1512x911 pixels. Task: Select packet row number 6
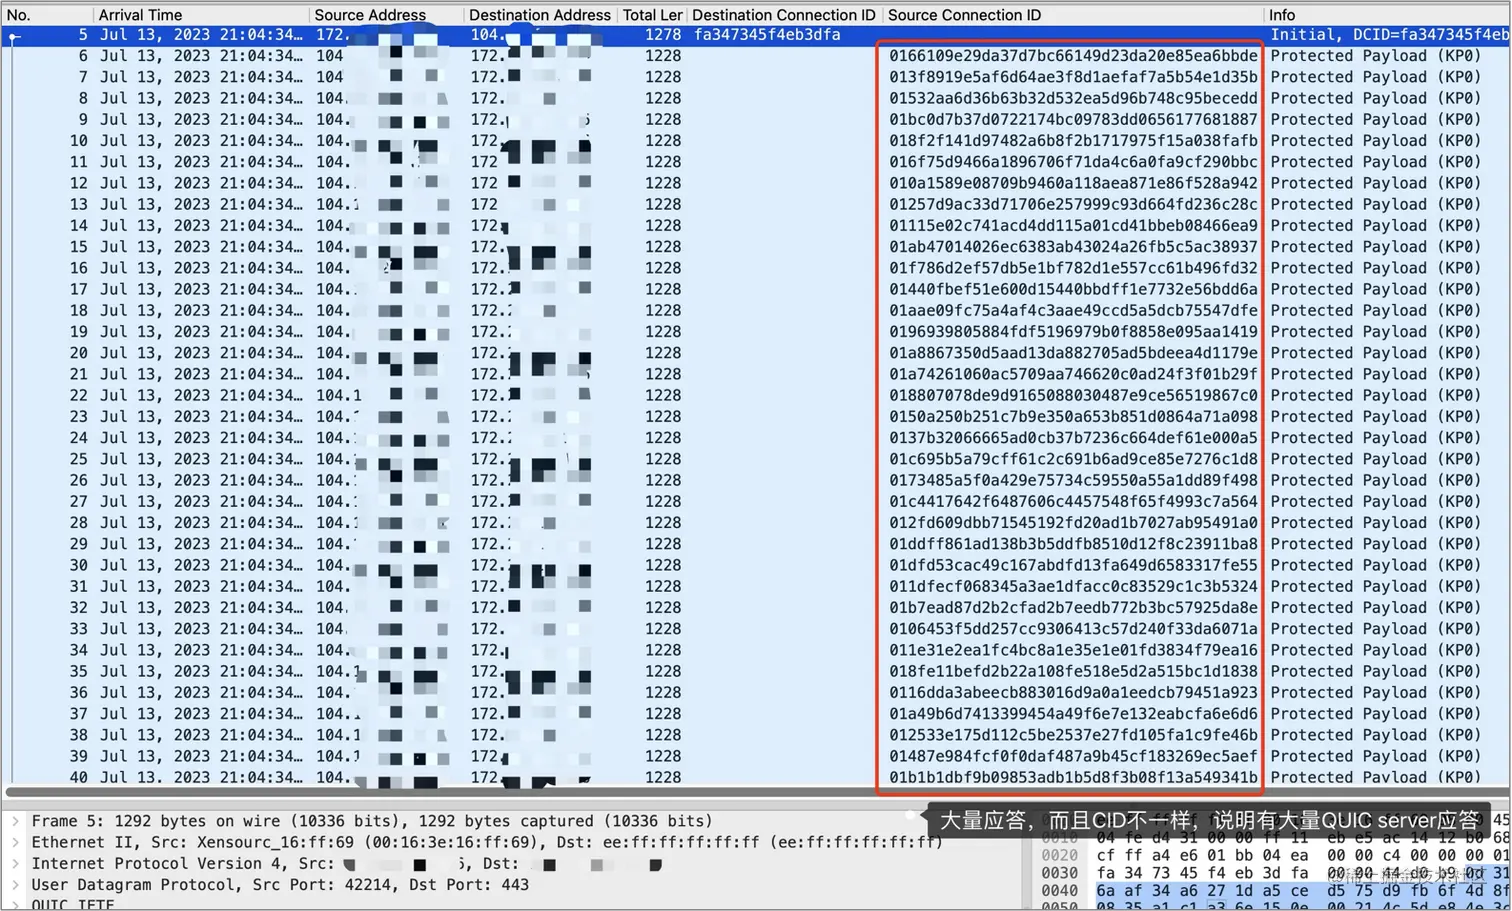(x=756, y=56)
